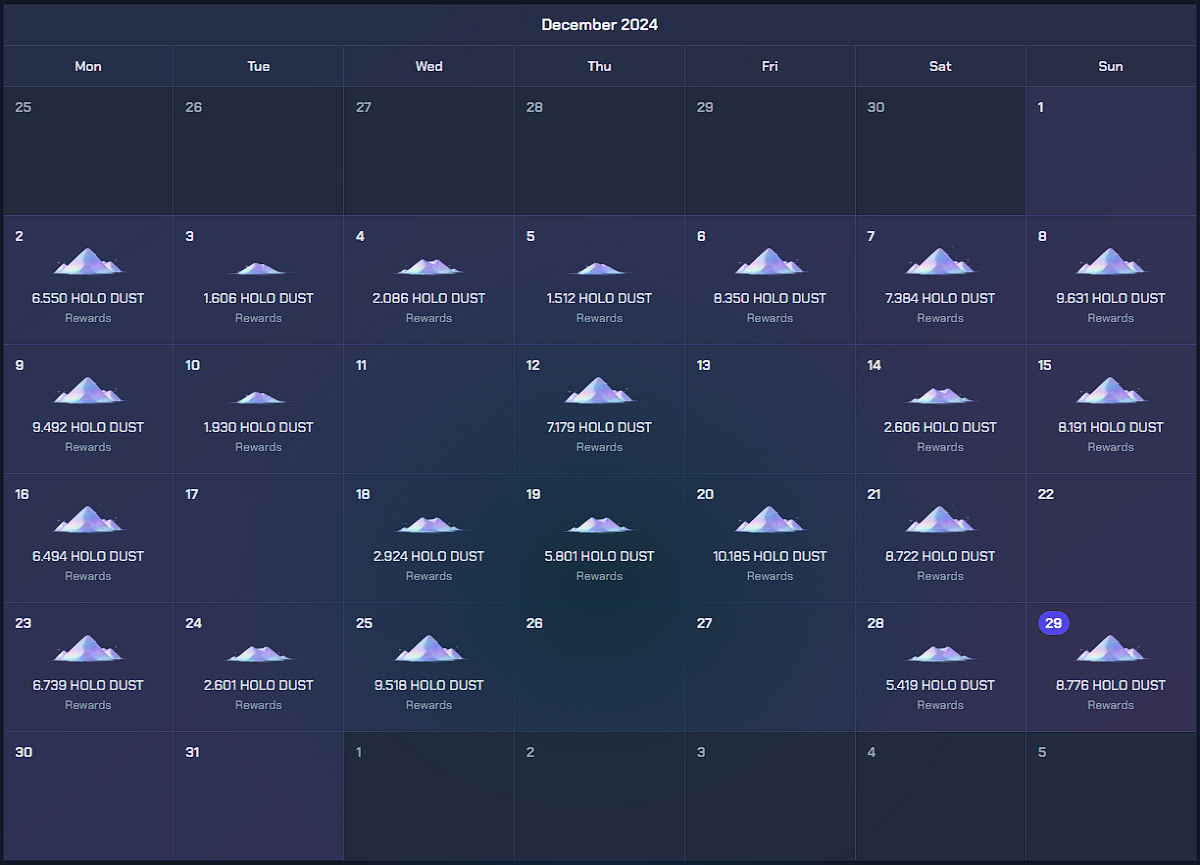The image size is (1200, 865).
Task: Open the dust icon on December 10
Action: click(x=258, y=396)
